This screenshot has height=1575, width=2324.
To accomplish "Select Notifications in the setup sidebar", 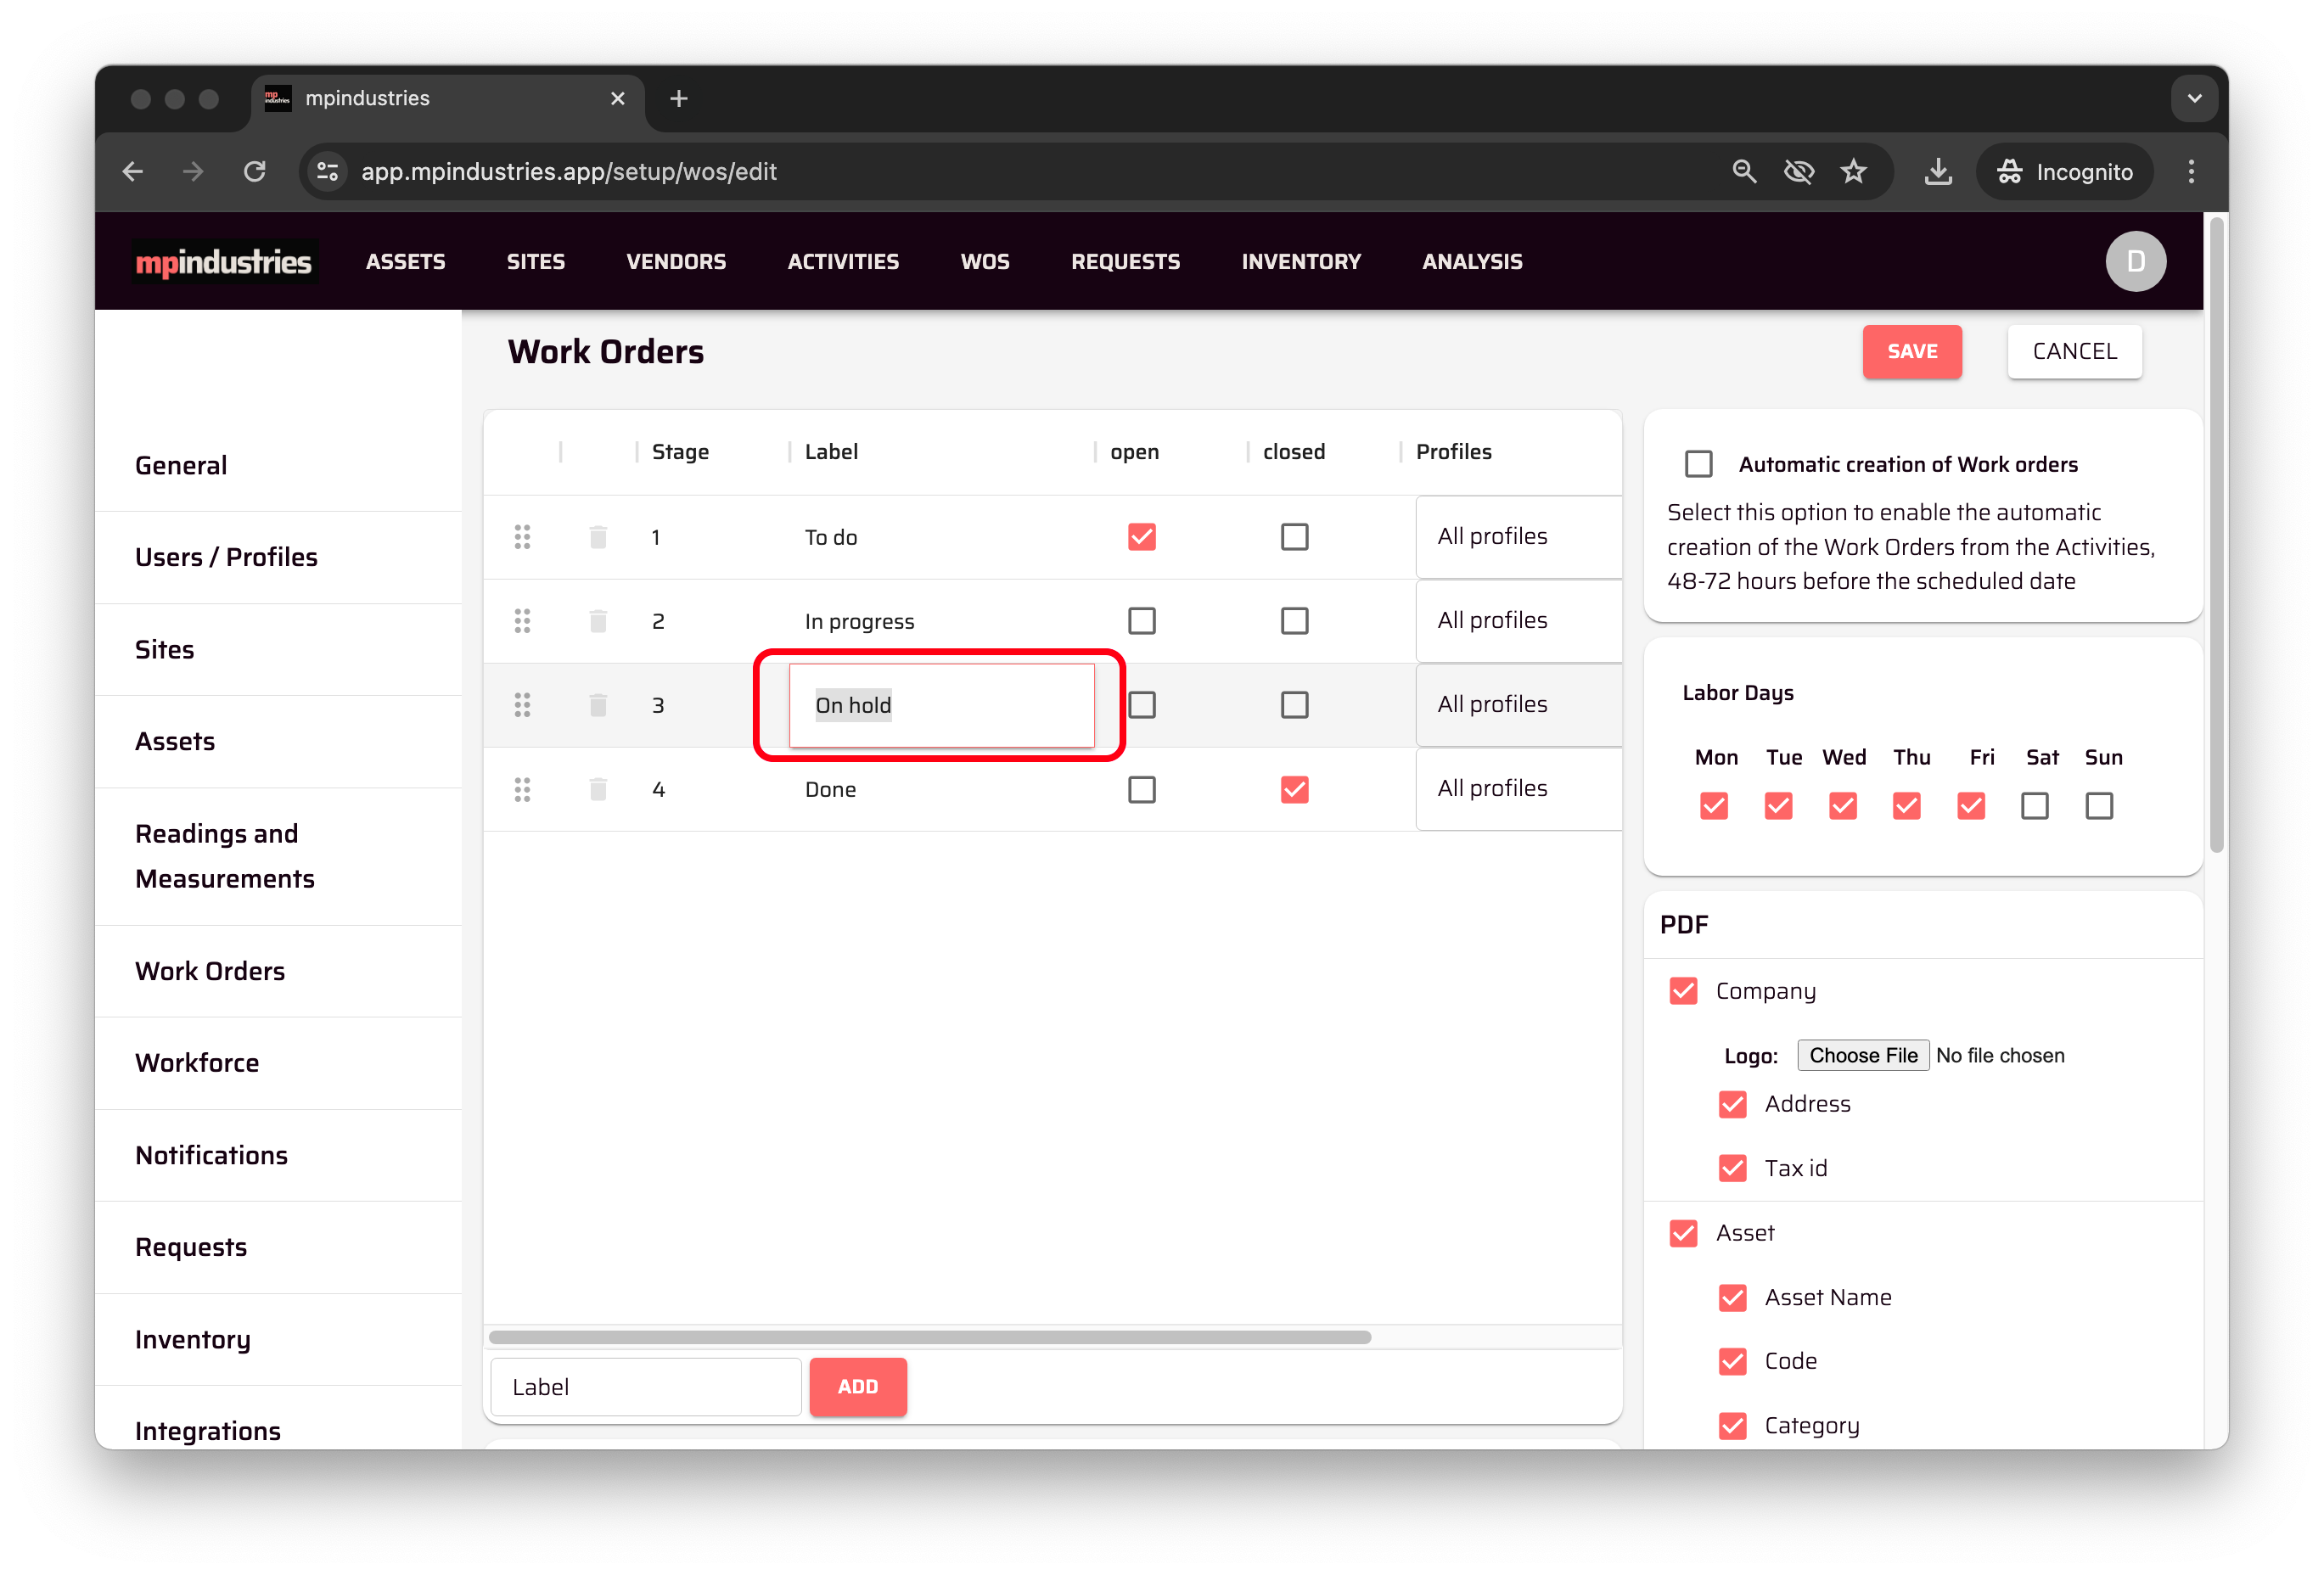I will [211, 1155].
